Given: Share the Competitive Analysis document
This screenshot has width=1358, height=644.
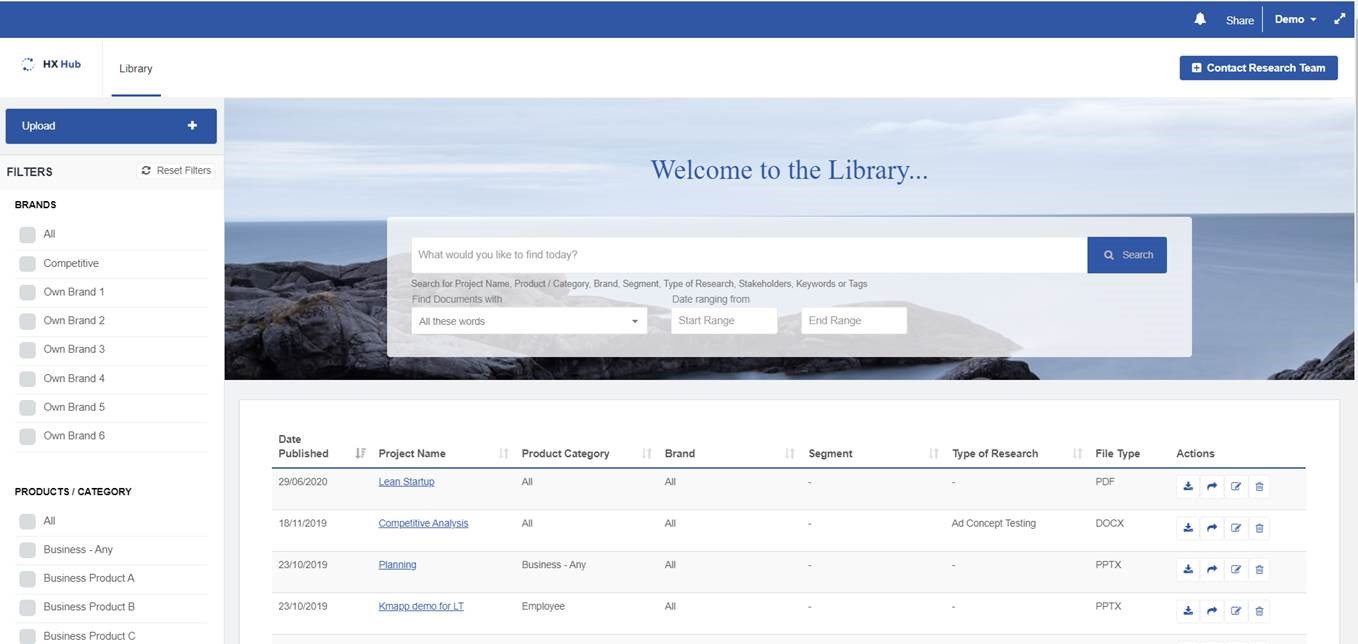Looking at the screenshot, I should click(x=1212, y=528).
